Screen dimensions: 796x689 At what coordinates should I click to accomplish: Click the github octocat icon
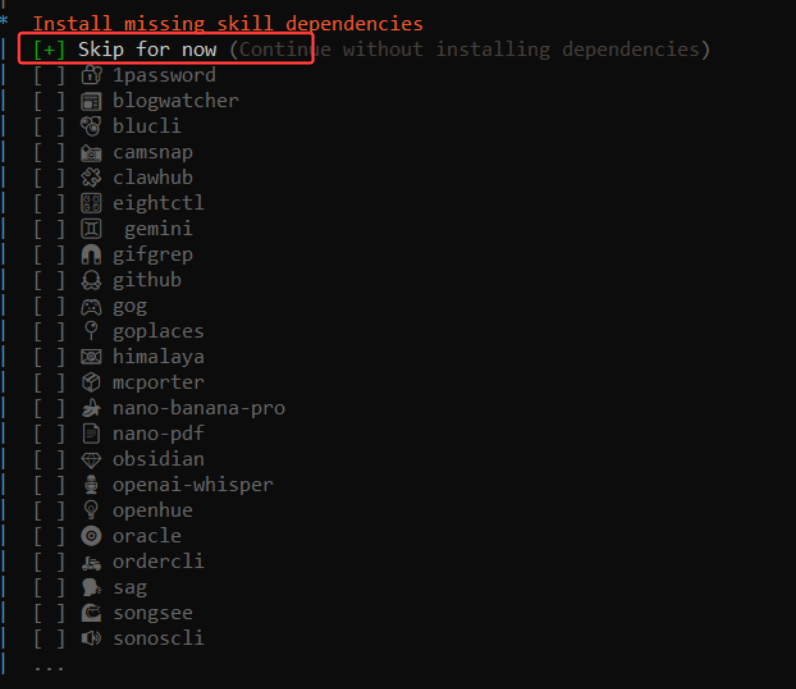91,280
